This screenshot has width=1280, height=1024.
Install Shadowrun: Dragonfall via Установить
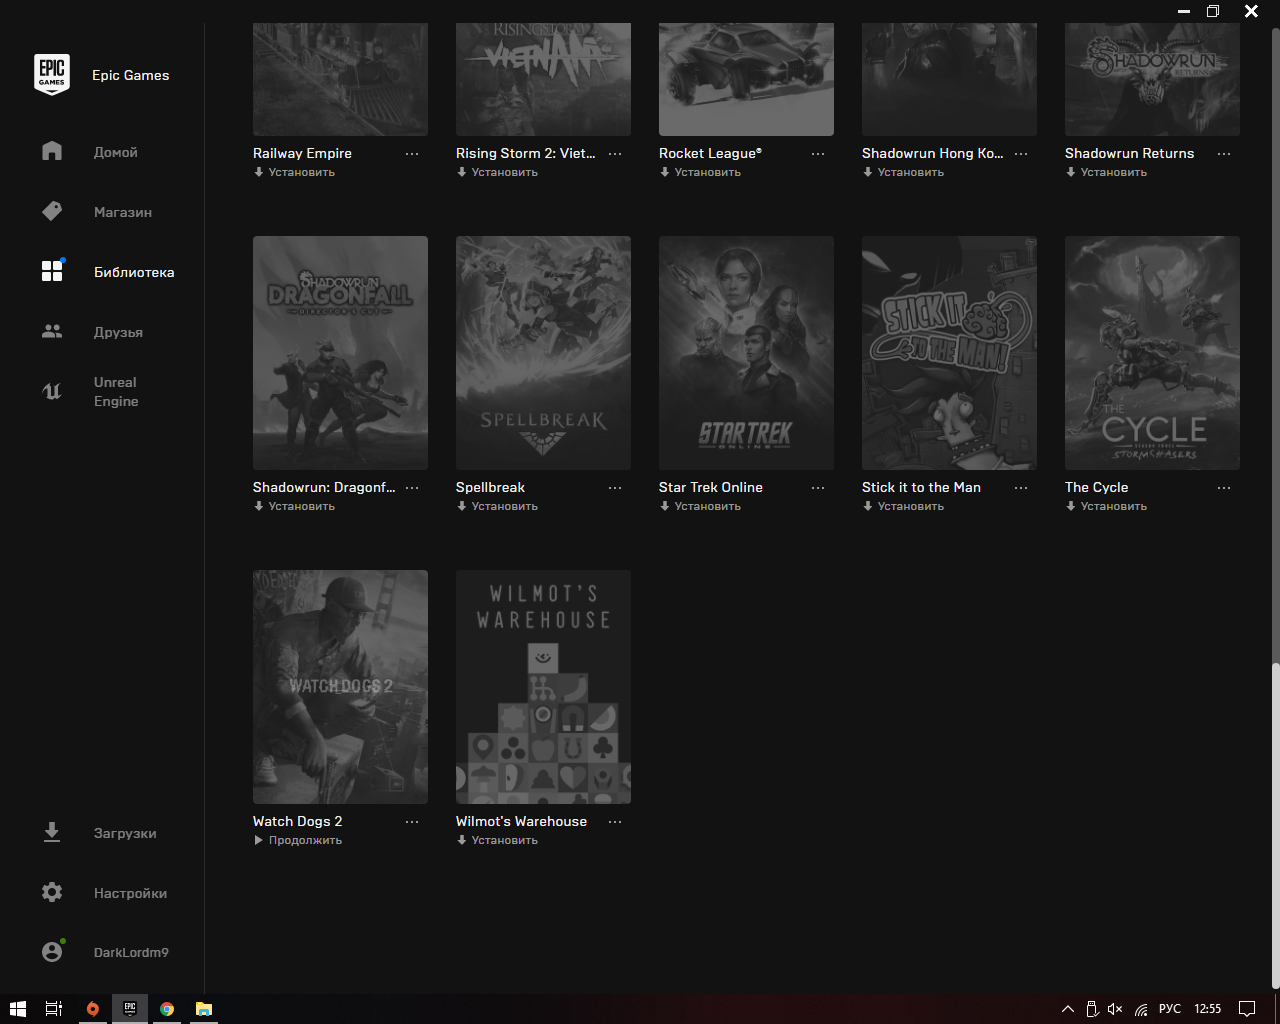[x=294, y=506]
